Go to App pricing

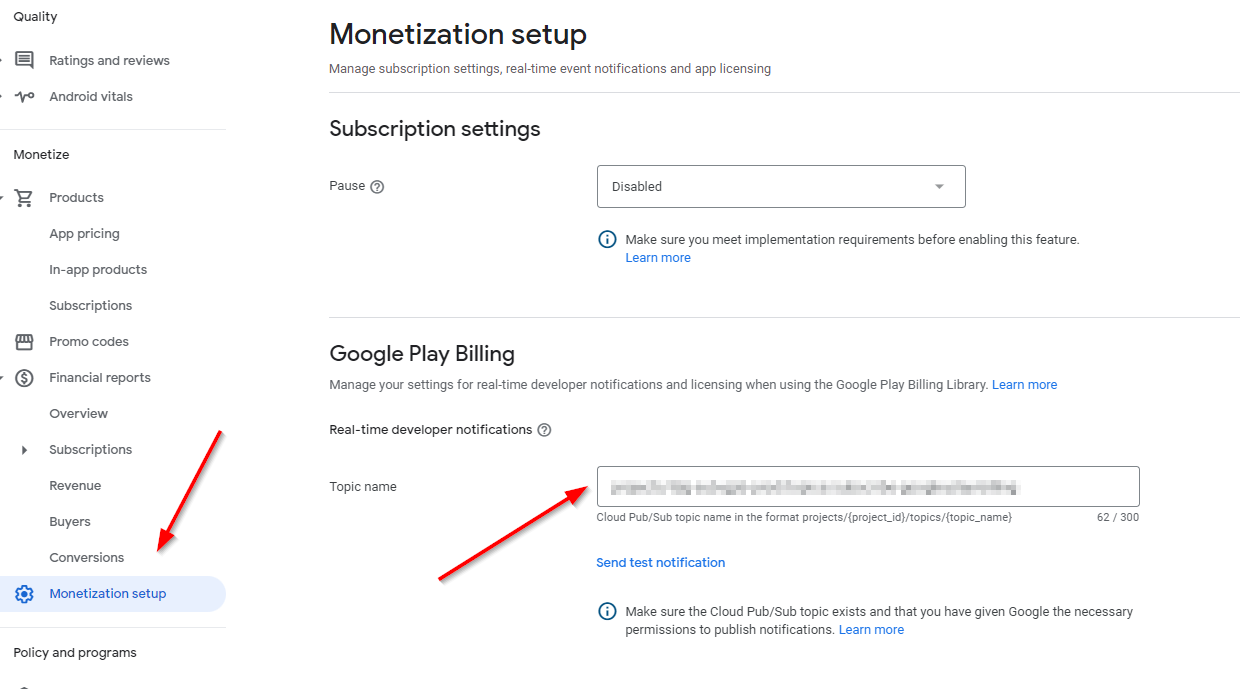(x=84, y=234)
